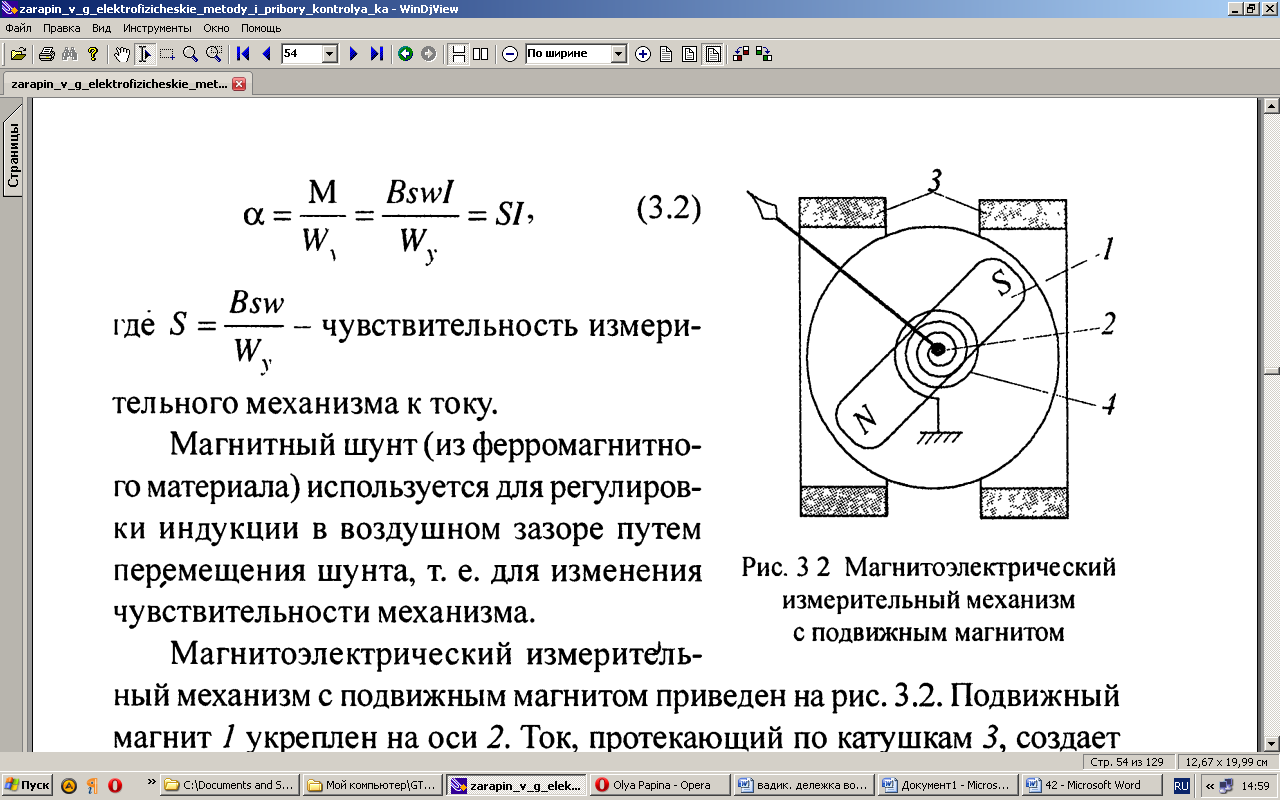Open the Файл menu
This screenshot has width=1280, height=800.
coord(18,28)
